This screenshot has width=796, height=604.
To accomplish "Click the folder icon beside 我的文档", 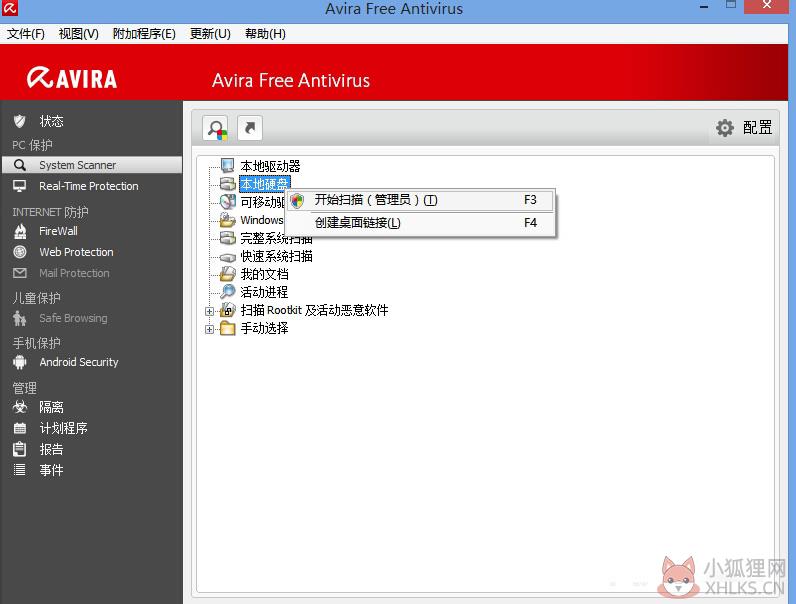I will pyautogui.click(x=227, y=274).
